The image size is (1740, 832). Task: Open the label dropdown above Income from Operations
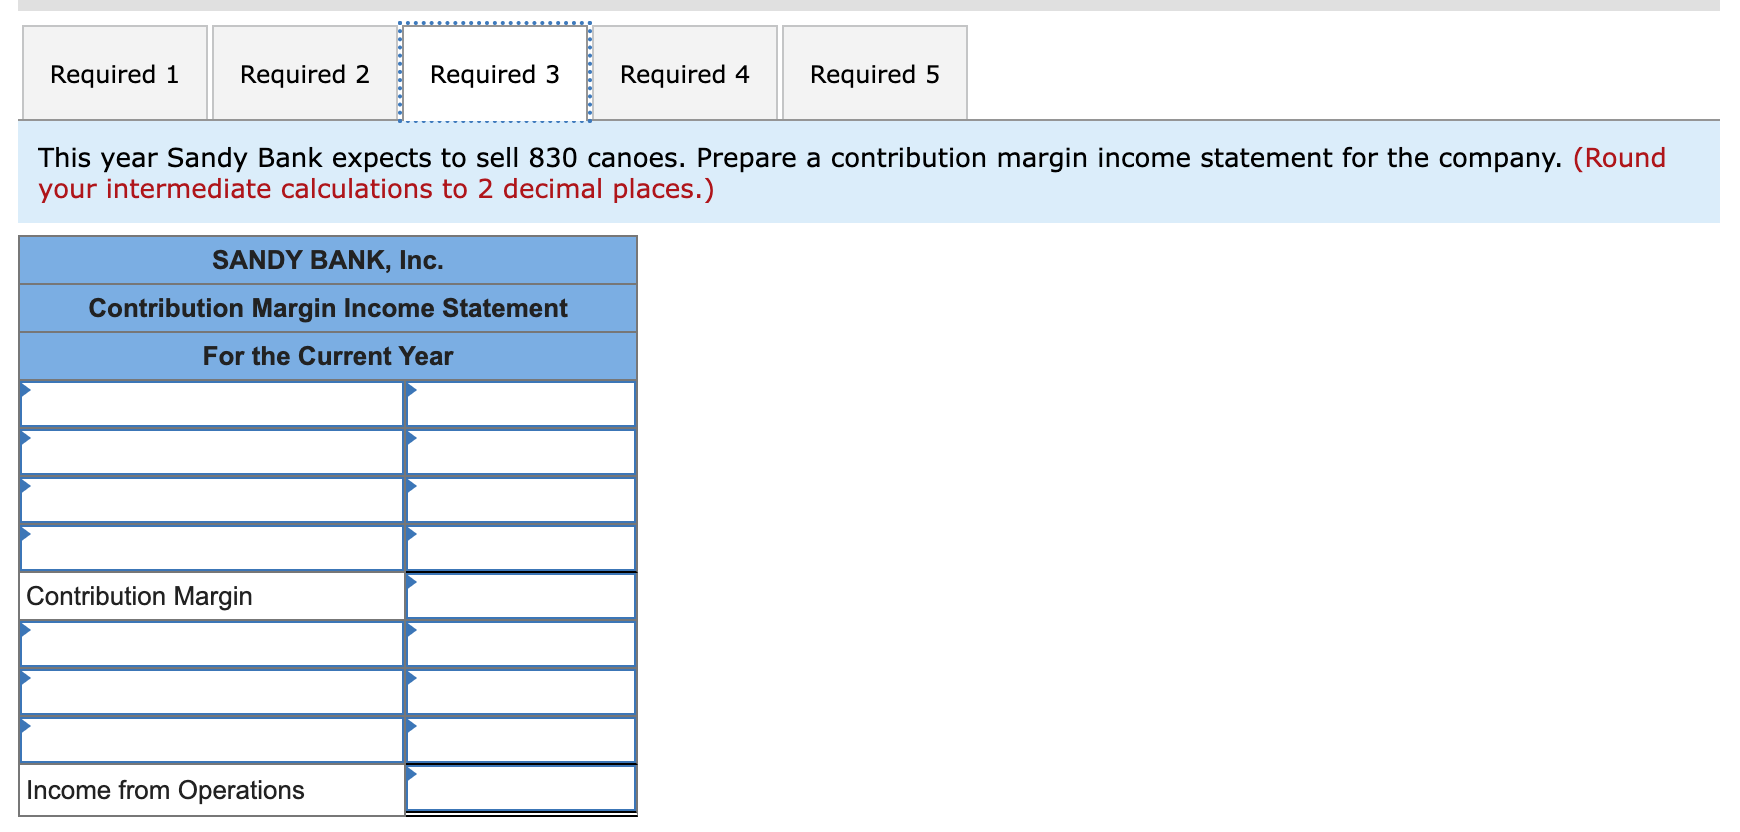[212, 739]
